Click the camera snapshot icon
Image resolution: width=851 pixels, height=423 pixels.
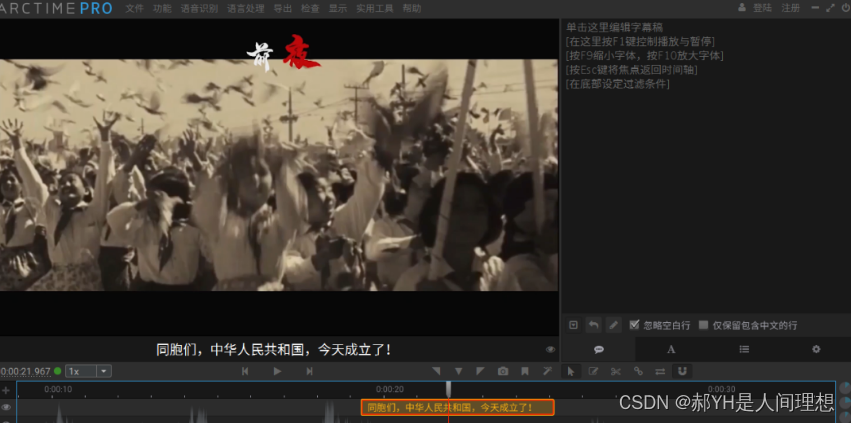pos(503,371)
